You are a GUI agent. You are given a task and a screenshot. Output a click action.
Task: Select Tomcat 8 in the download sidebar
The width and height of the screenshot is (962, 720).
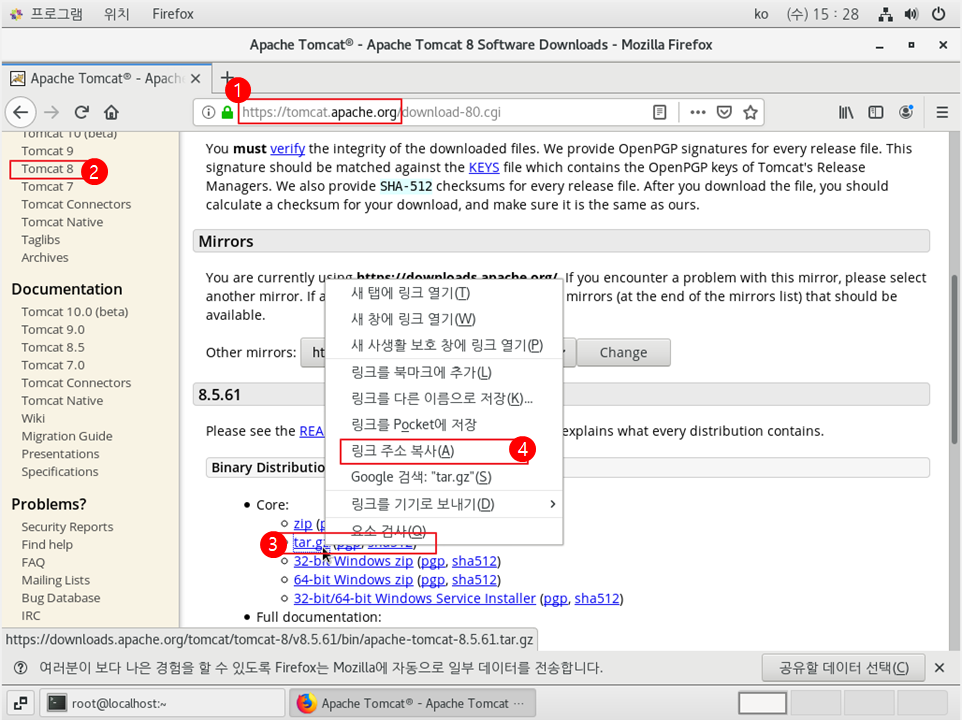tap(47, 169)
